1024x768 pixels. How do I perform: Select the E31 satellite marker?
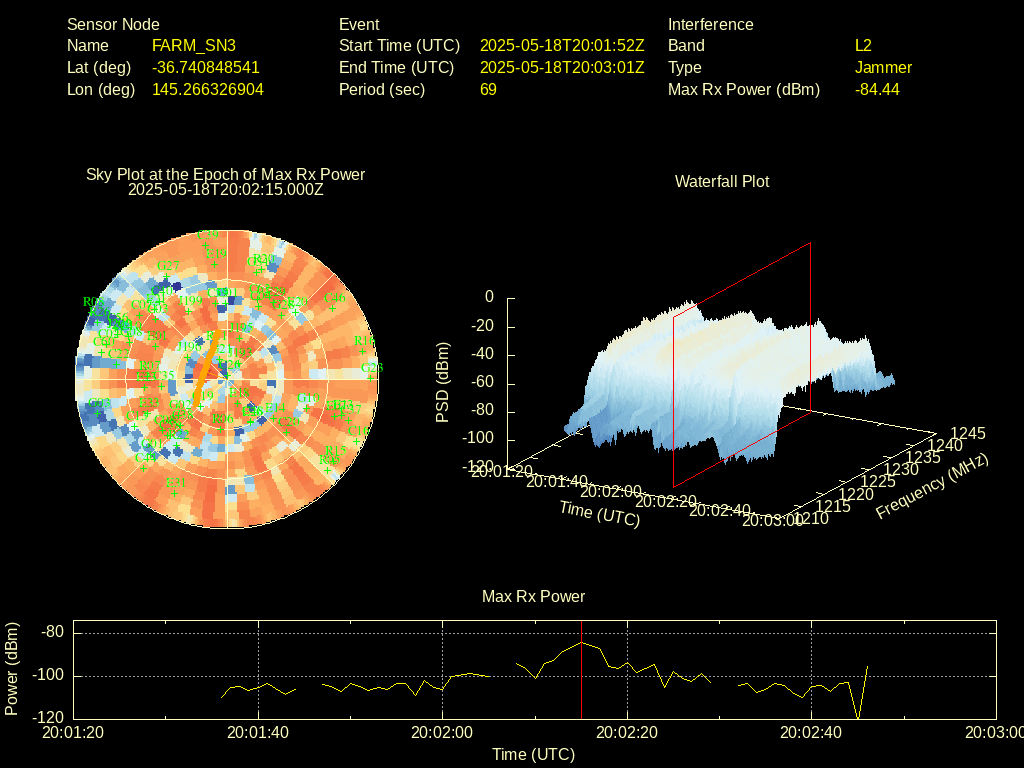pos(174,492)
